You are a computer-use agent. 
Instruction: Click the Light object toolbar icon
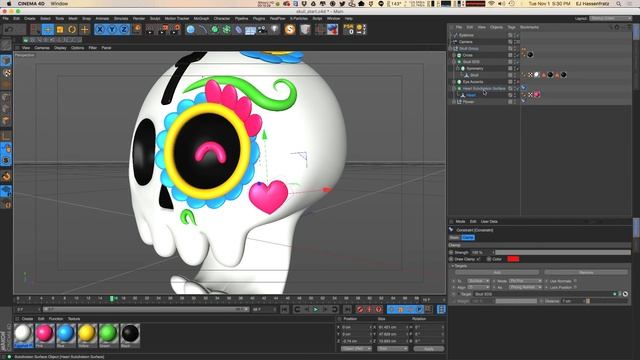274,29
